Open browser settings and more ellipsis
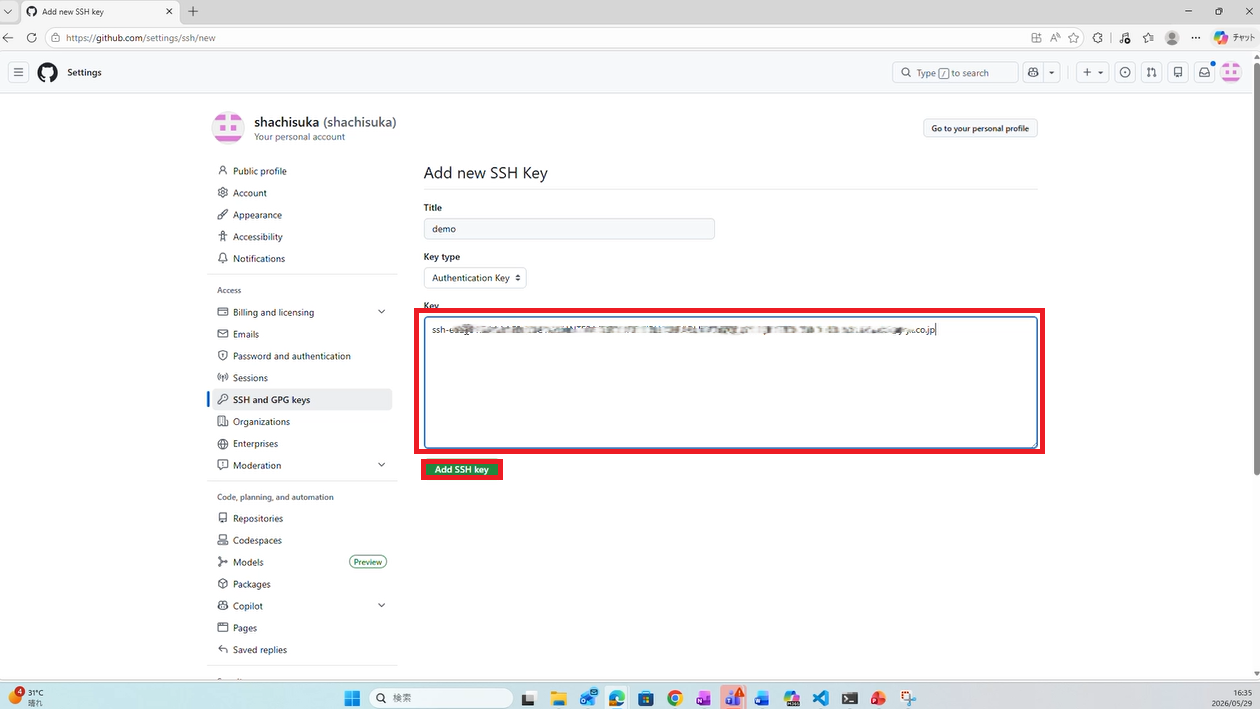This screenshot has width=1260, height=709. [1195, 38]
